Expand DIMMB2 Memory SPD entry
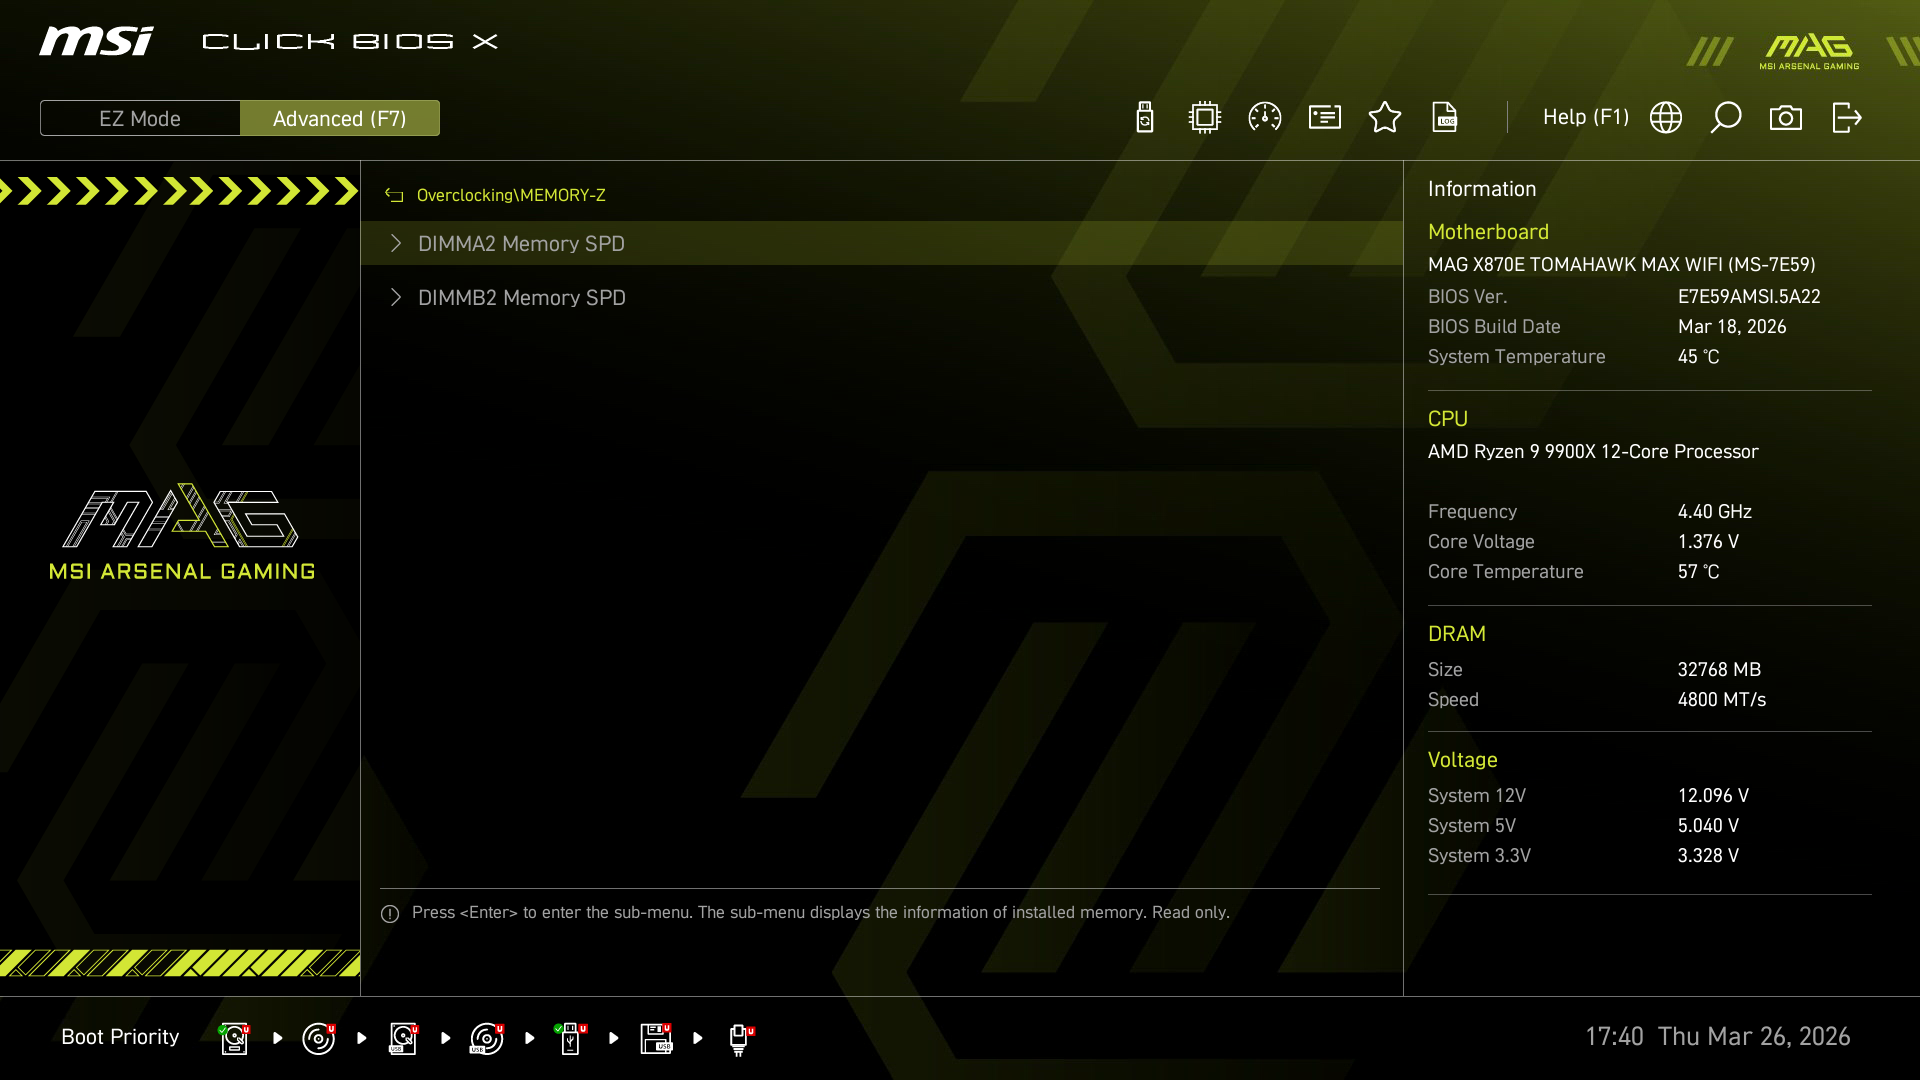The width and height of the screenshot is (1920, 1080). pos(522,297)
